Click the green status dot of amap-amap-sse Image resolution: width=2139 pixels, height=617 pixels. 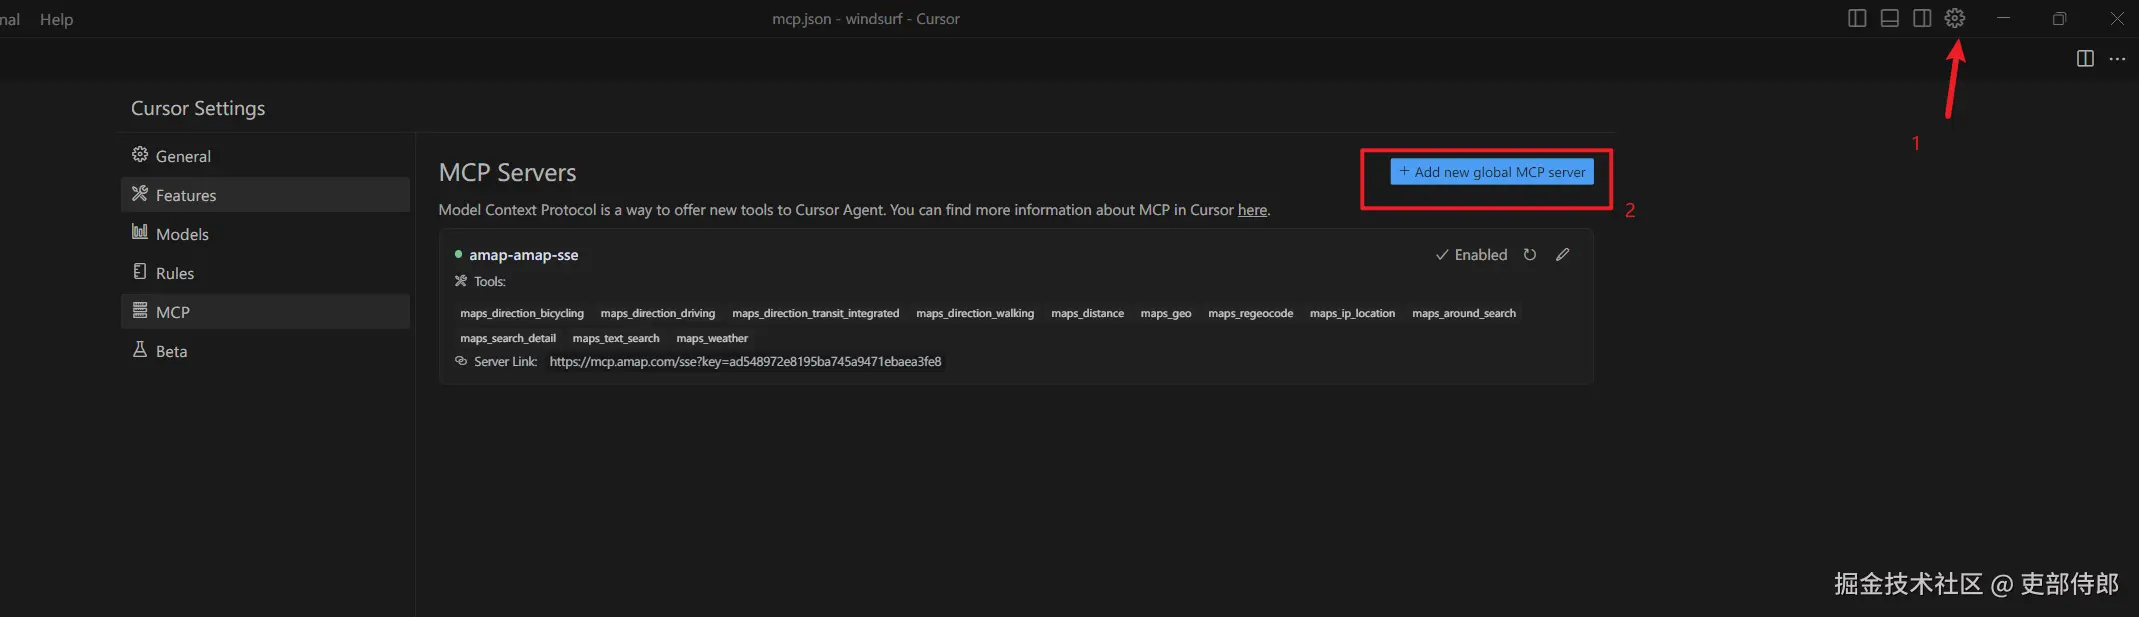[458, 254]
